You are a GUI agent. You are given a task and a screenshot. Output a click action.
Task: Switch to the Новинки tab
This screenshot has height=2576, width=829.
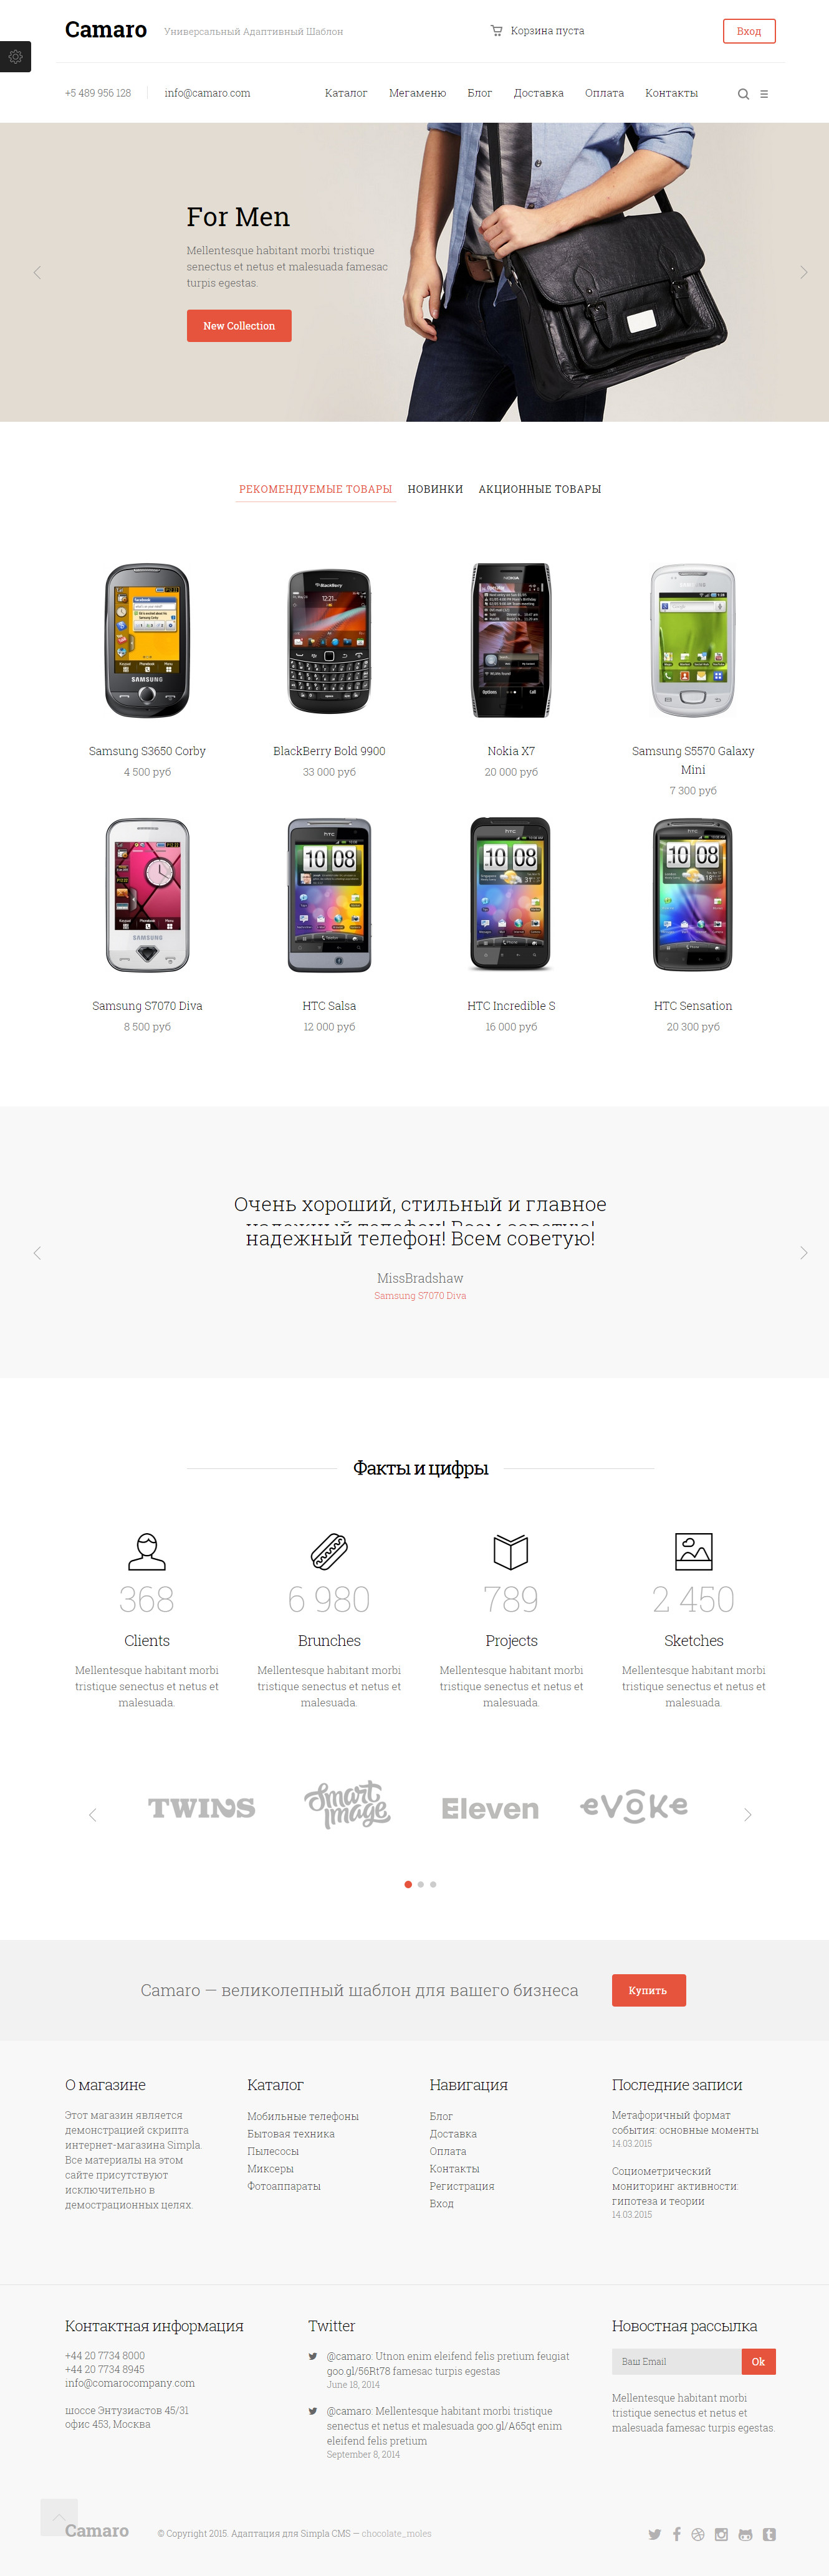pyautogui.click(x=435, y=489)
